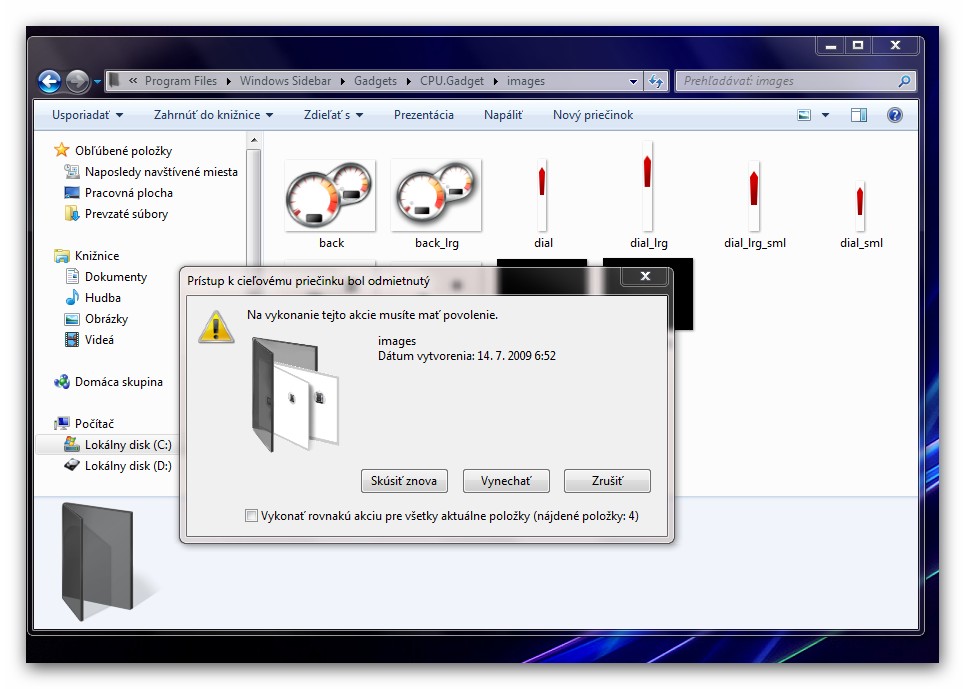Click CPU.Gadget breadcrumb segment
The height and width of the screenshot is (689, 965).
(452, 81)
